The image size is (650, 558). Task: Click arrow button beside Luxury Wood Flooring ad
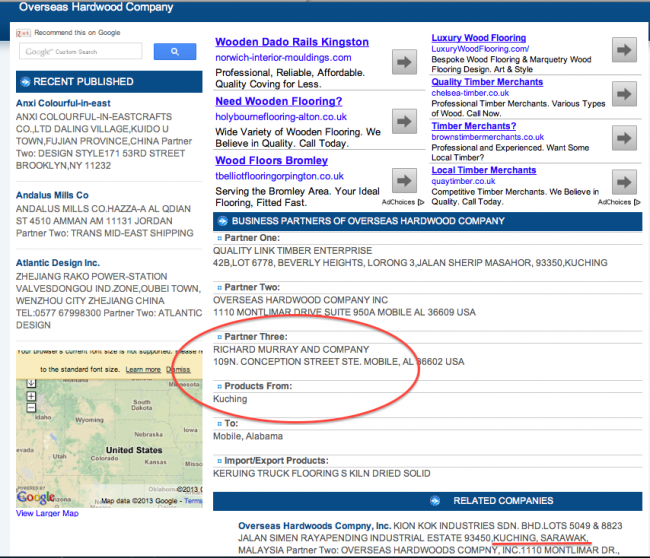(x=624, y=50)
